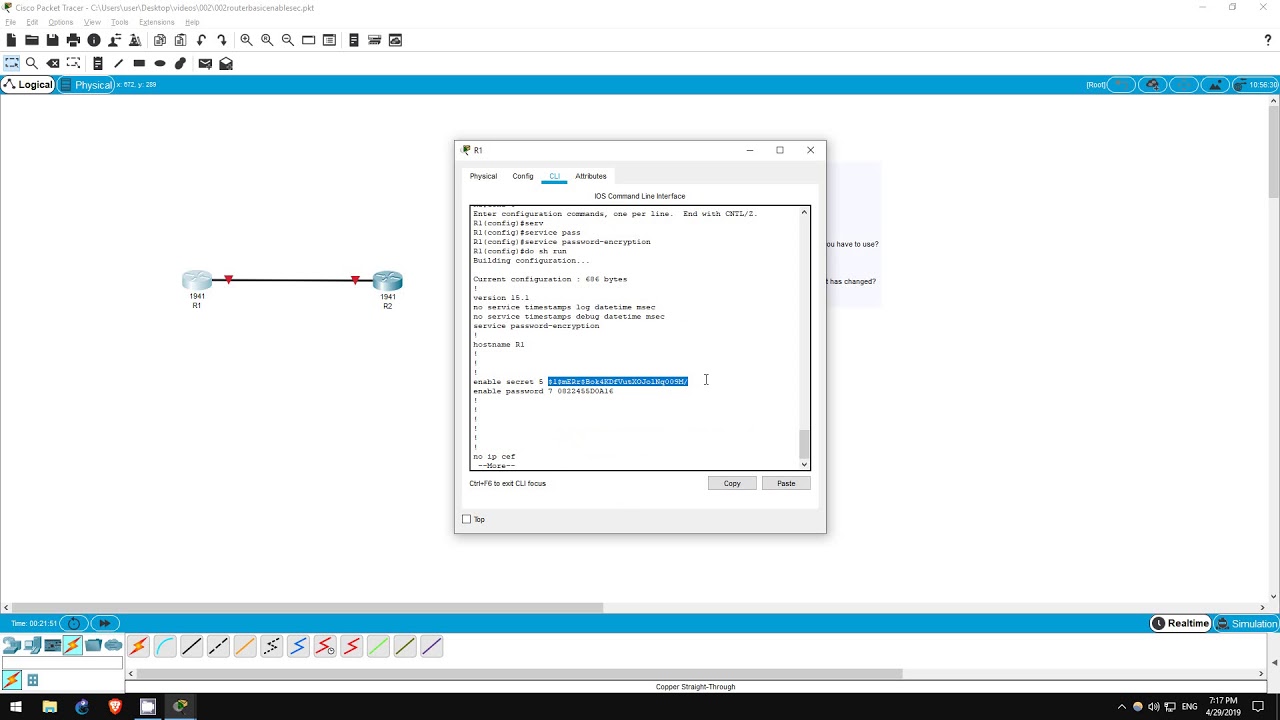Open the Options menu
The width and height of the screenshot is (1280, 720).
pos(60,22)
